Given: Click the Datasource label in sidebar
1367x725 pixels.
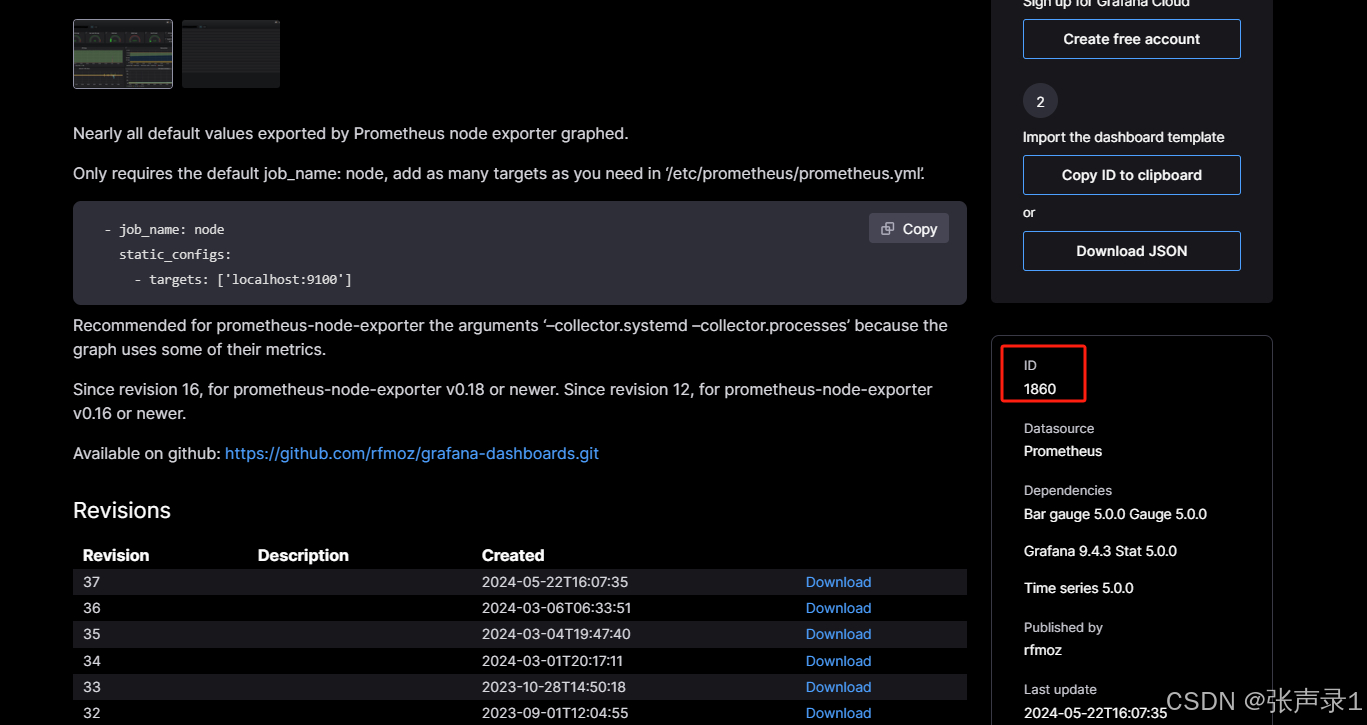Looking at the screenshot, I should 1059,428.
